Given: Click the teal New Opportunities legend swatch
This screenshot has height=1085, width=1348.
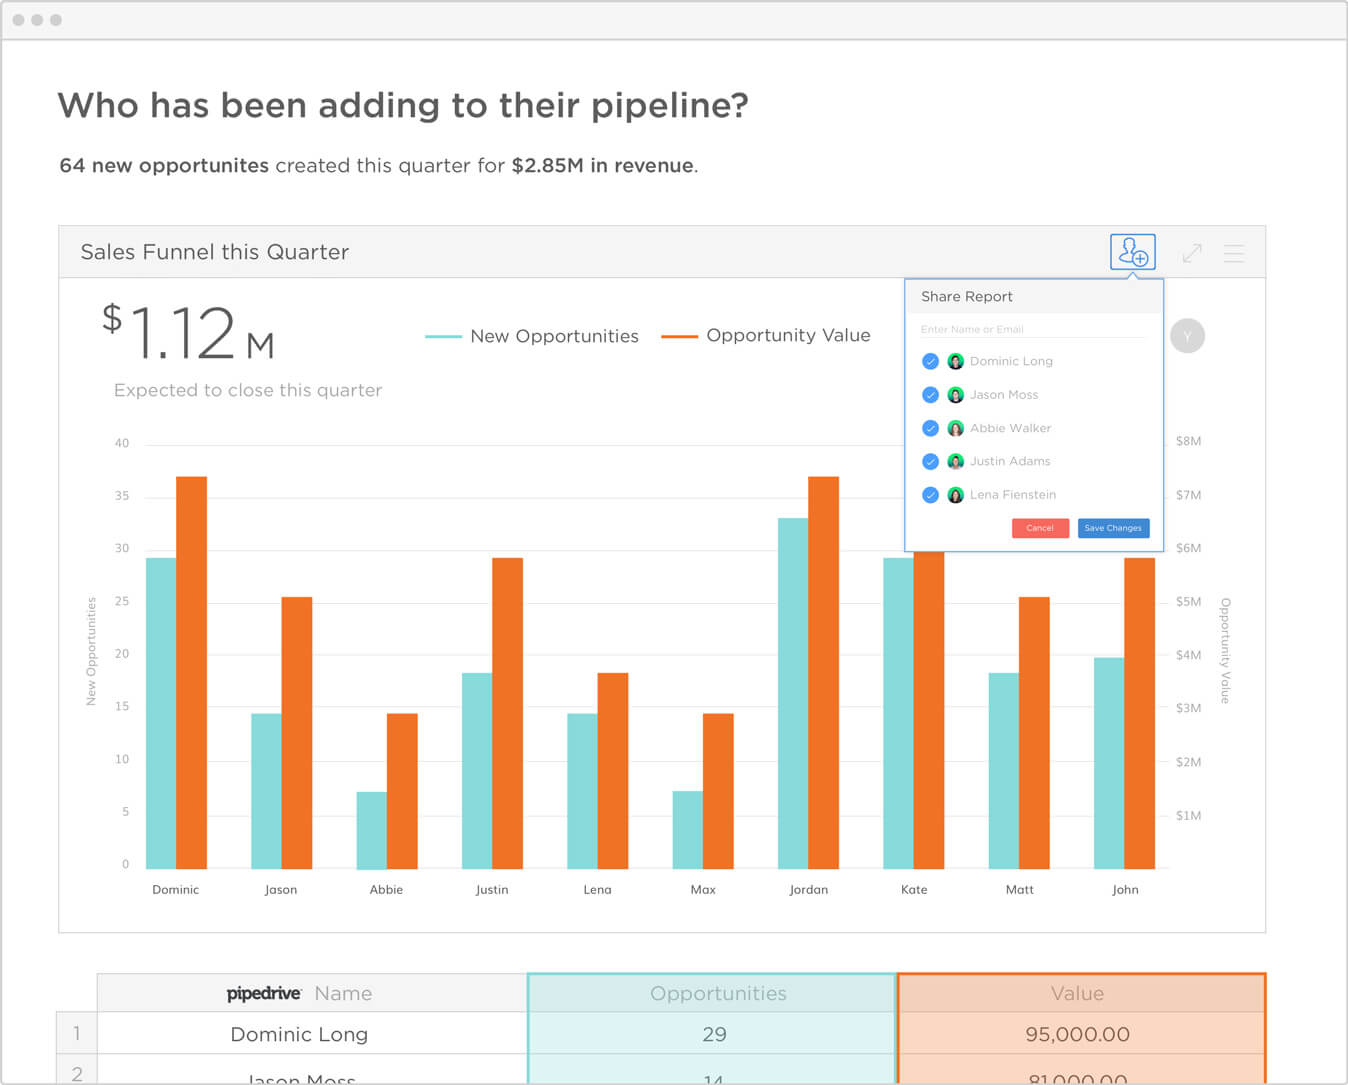Looking at the screenshot, I should [x=444, y=336].
